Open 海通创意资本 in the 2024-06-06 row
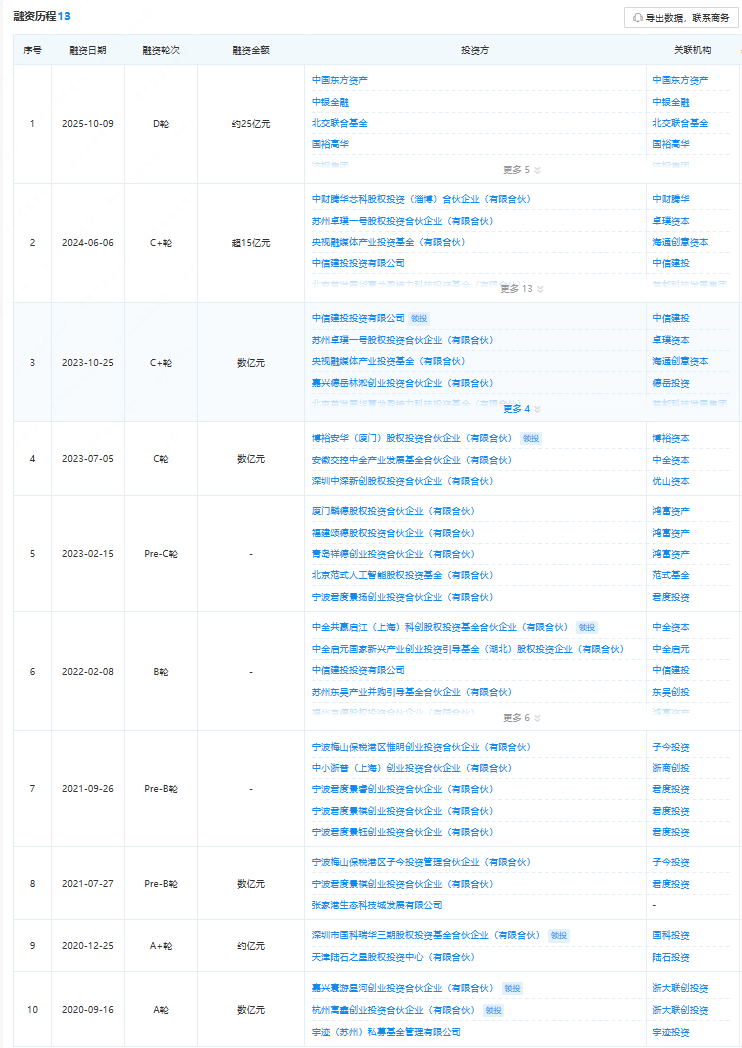Image resolution: width=742 pixels, height=1048 pixels. [x=681, y=242]
